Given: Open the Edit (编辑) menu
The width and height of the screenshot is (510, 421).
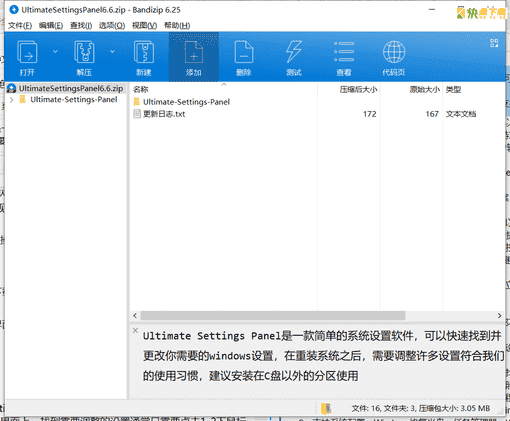Looking at the screenshot, I should point(51,25).
